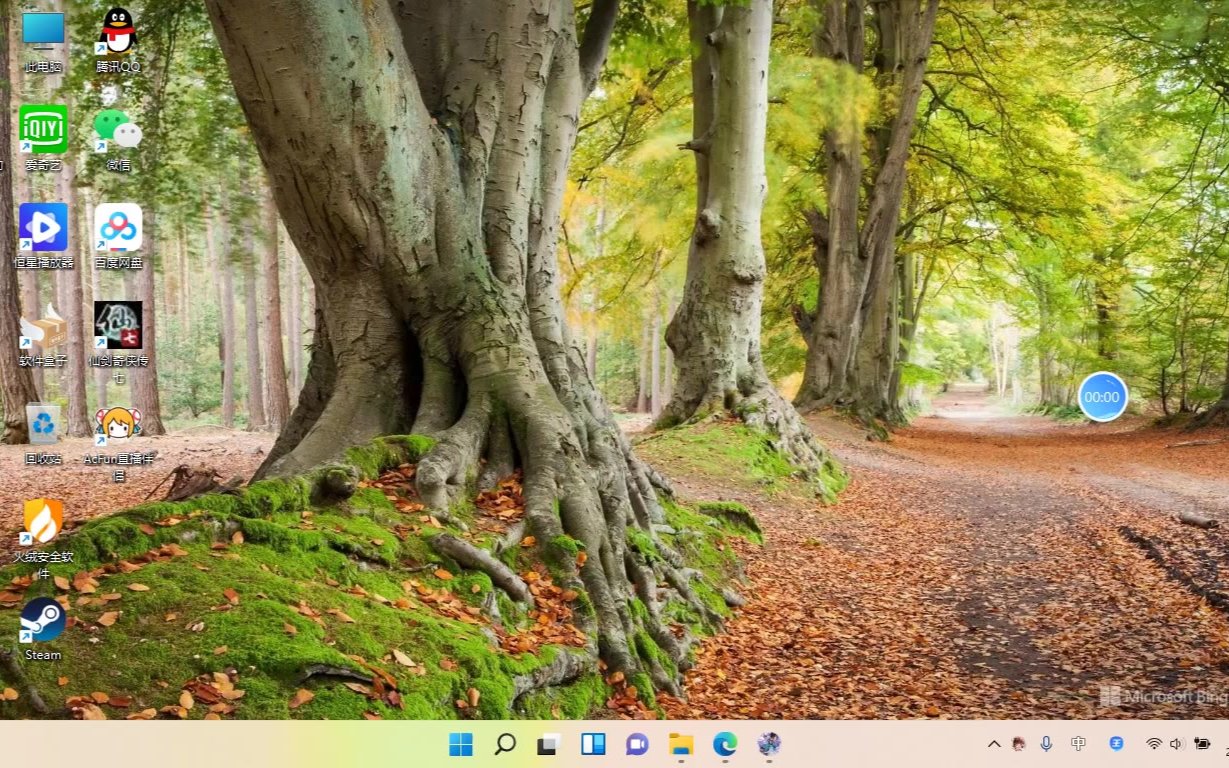Screen dimensions: 1229x768
Task: Open the Tencent QQ penguin desktop shortcut
Action: pos(118,33)
